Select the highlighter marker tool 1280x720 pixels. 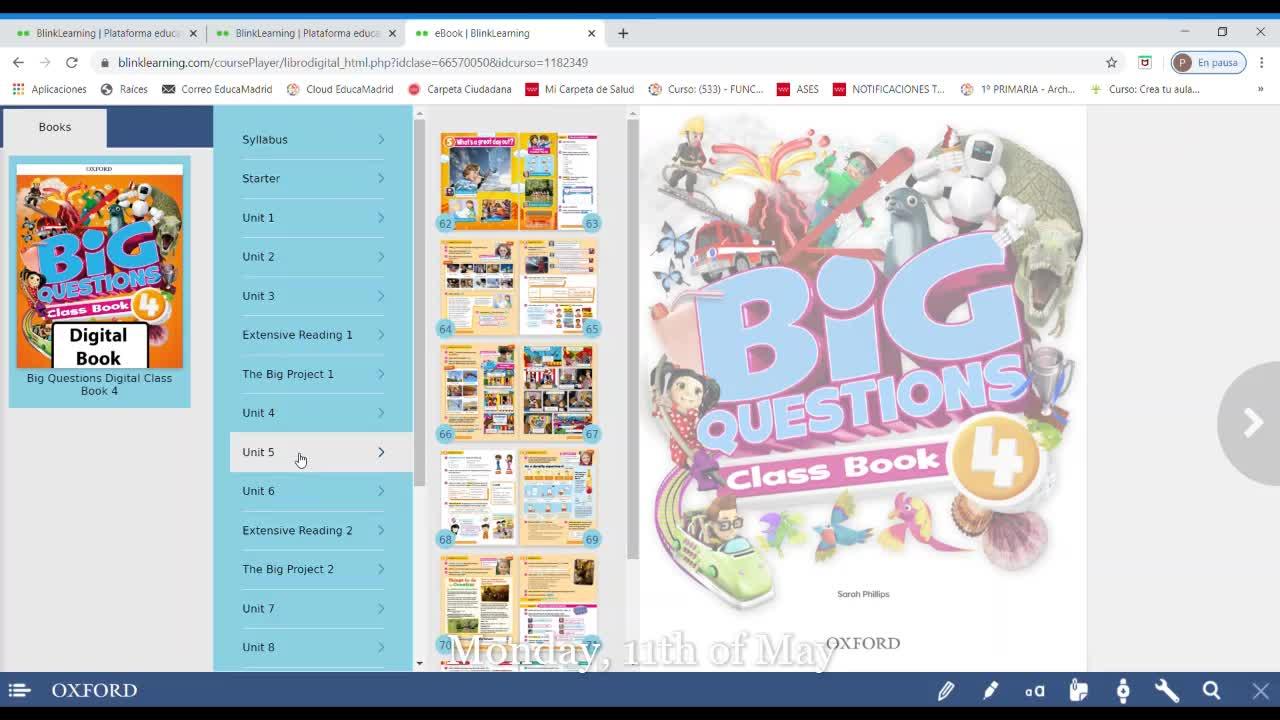tap(990, 690)
